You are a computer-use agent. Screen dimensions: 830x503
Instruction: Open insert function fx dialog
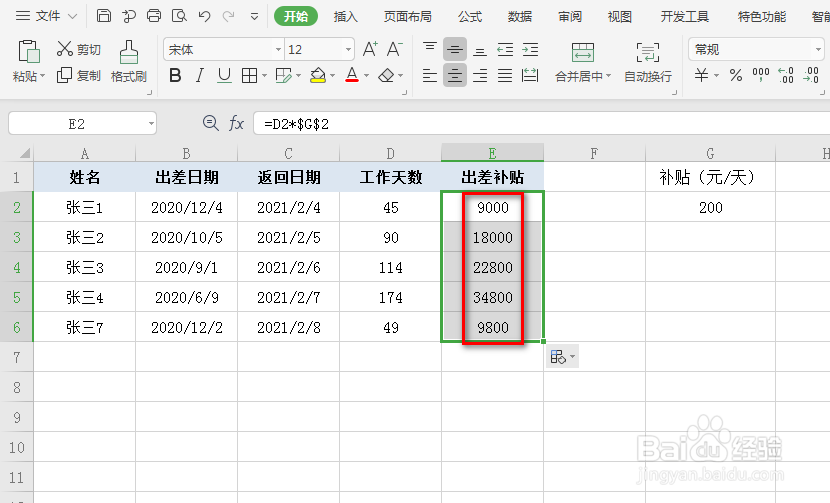click(236, 123)
